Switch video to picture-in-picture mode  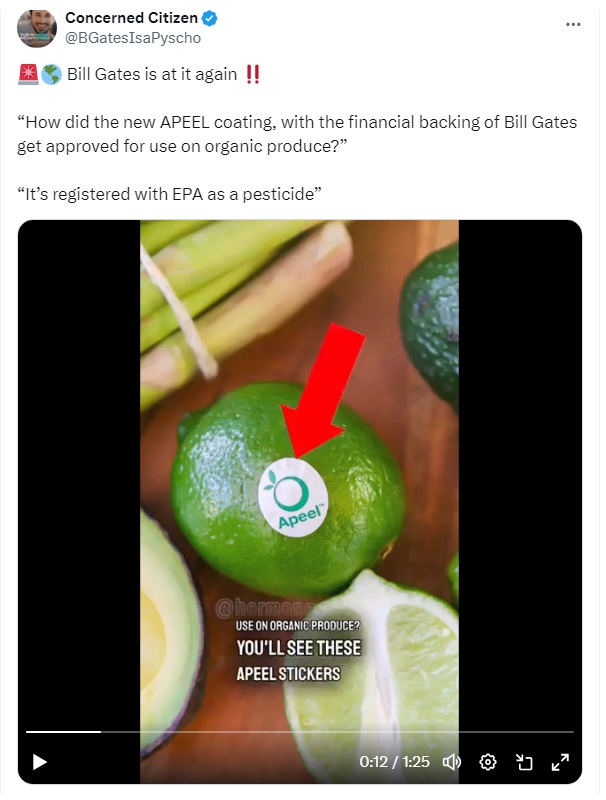(x=524, y=762)
